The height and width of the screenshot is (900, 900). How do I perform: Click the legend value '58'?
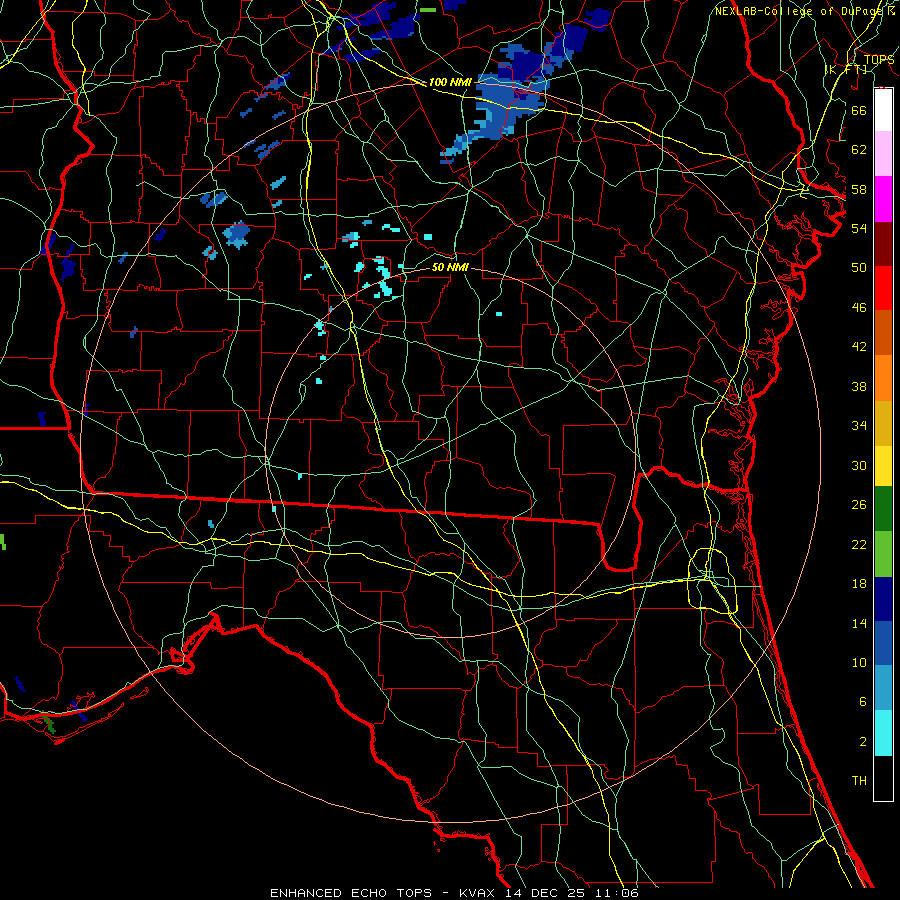(x=859, y=189)
